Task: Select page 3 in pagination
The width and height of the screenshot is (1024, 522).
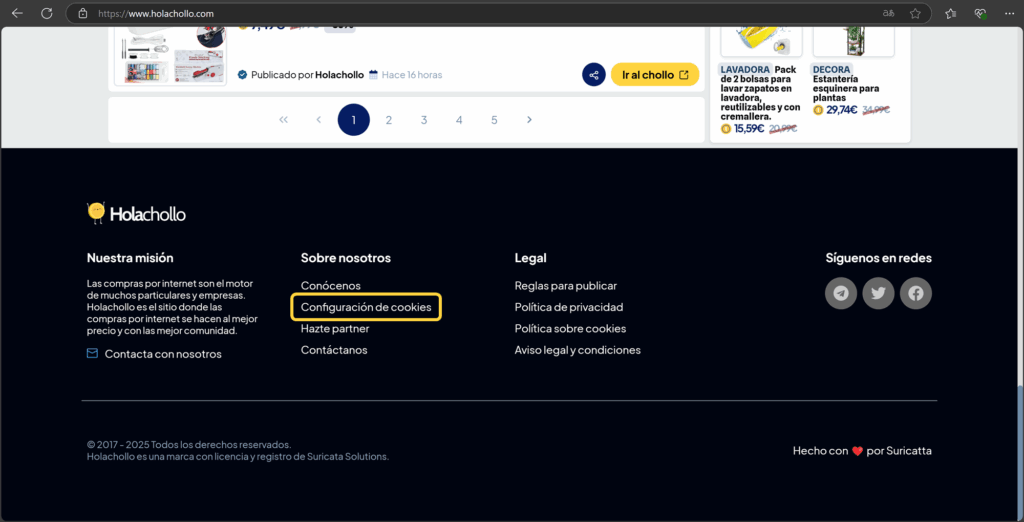Action: [x=424, y=120]
